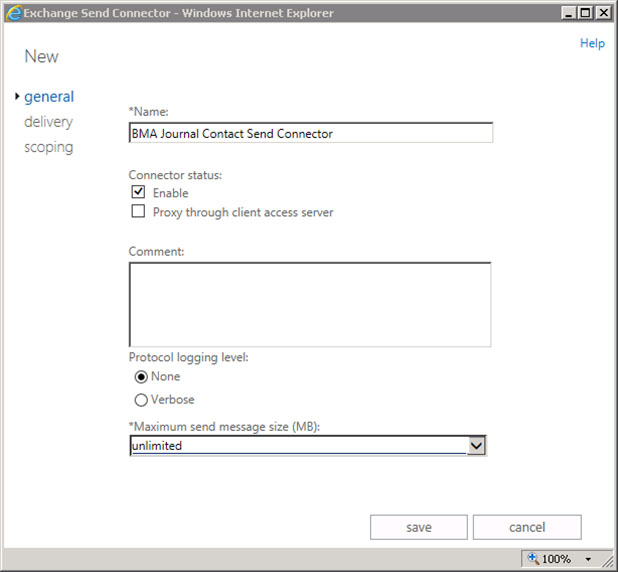Screen dimensions: 618x572
Task: Switch to the delivery section
Action: pyautogui.click(x=48, y=122)
